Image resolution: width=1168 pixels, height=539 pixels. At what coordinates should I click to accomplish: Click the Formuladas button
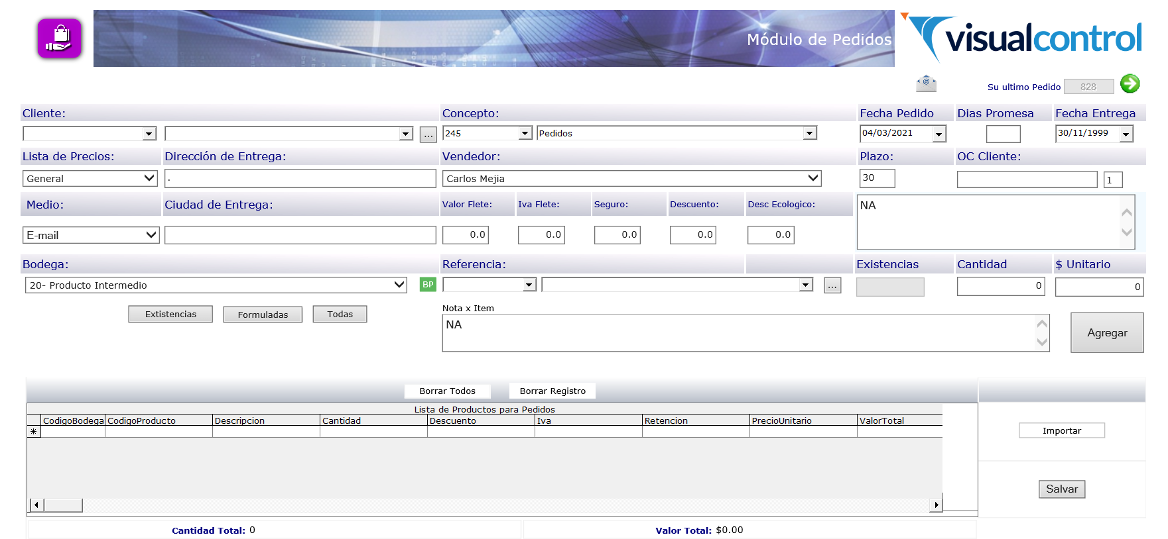(263, 314)
